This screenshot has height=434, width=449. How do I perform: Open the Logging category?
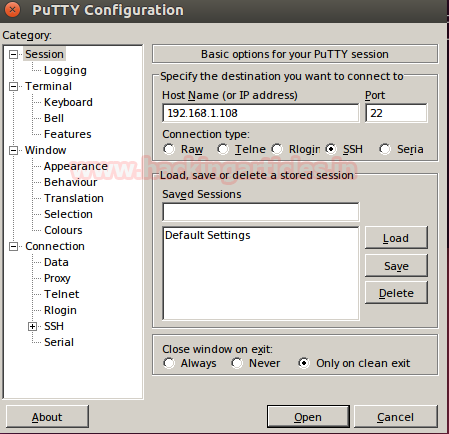click(65, 70)
